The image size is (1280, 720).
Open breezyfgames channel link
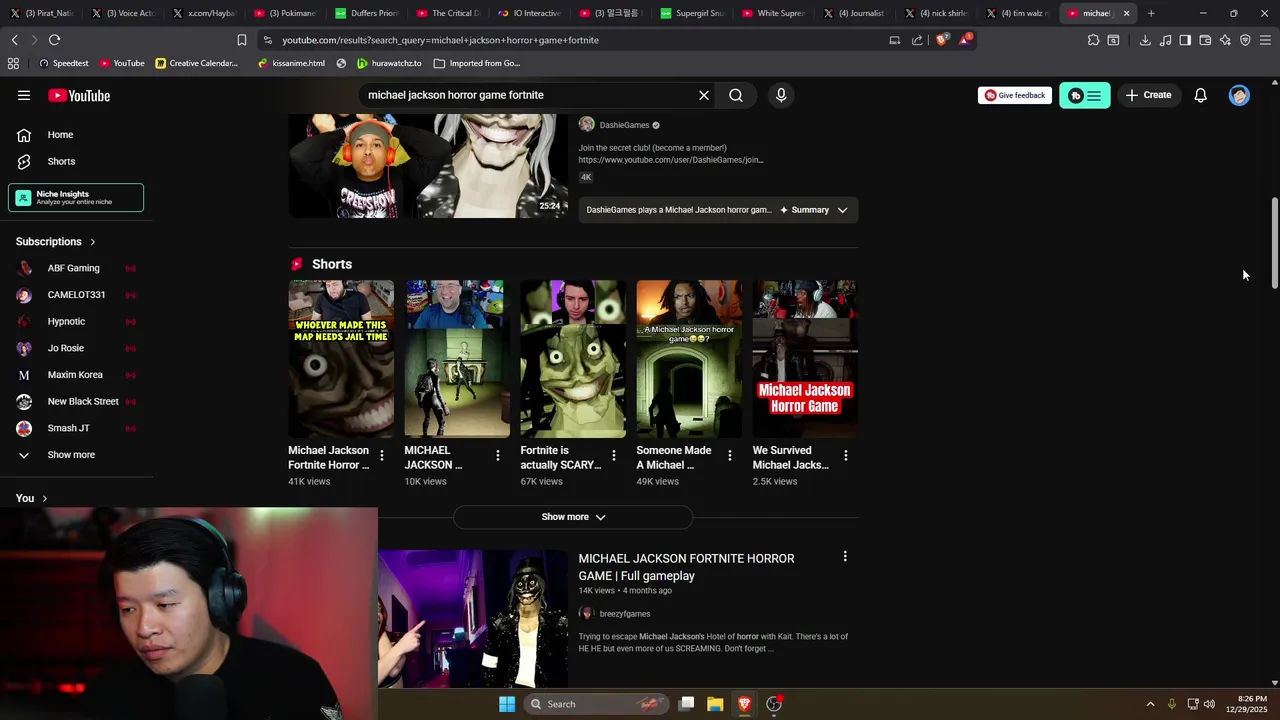[624, 614]
